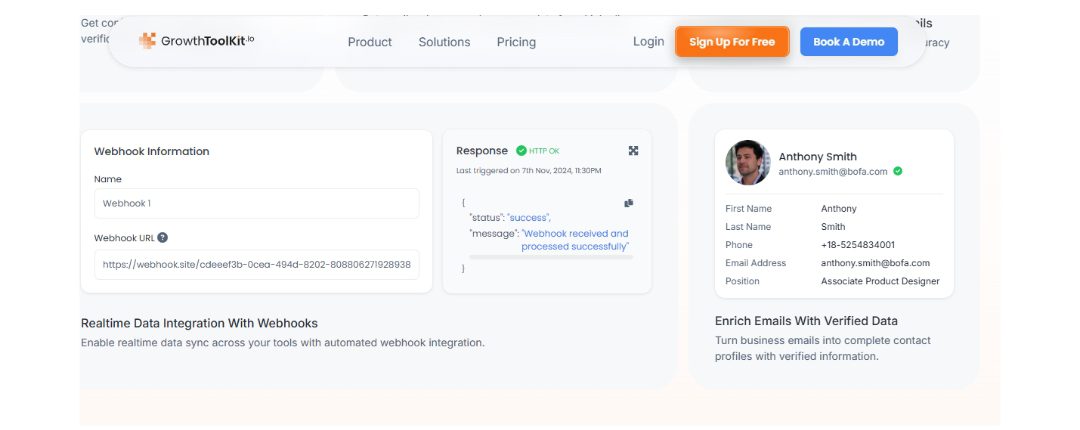
Task: Click the phone number +18-5254834001
Action: 858,245
